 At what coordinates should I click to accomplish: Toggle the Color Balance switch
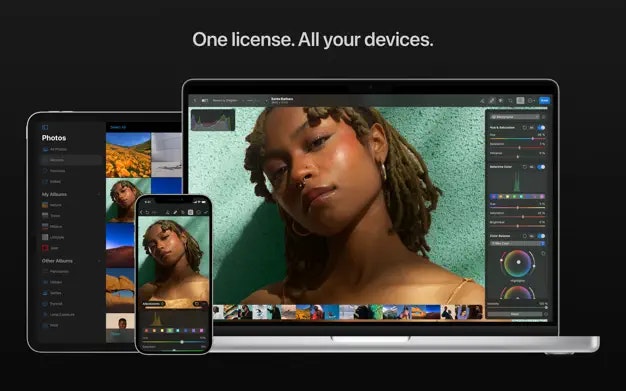coord(541,236)
